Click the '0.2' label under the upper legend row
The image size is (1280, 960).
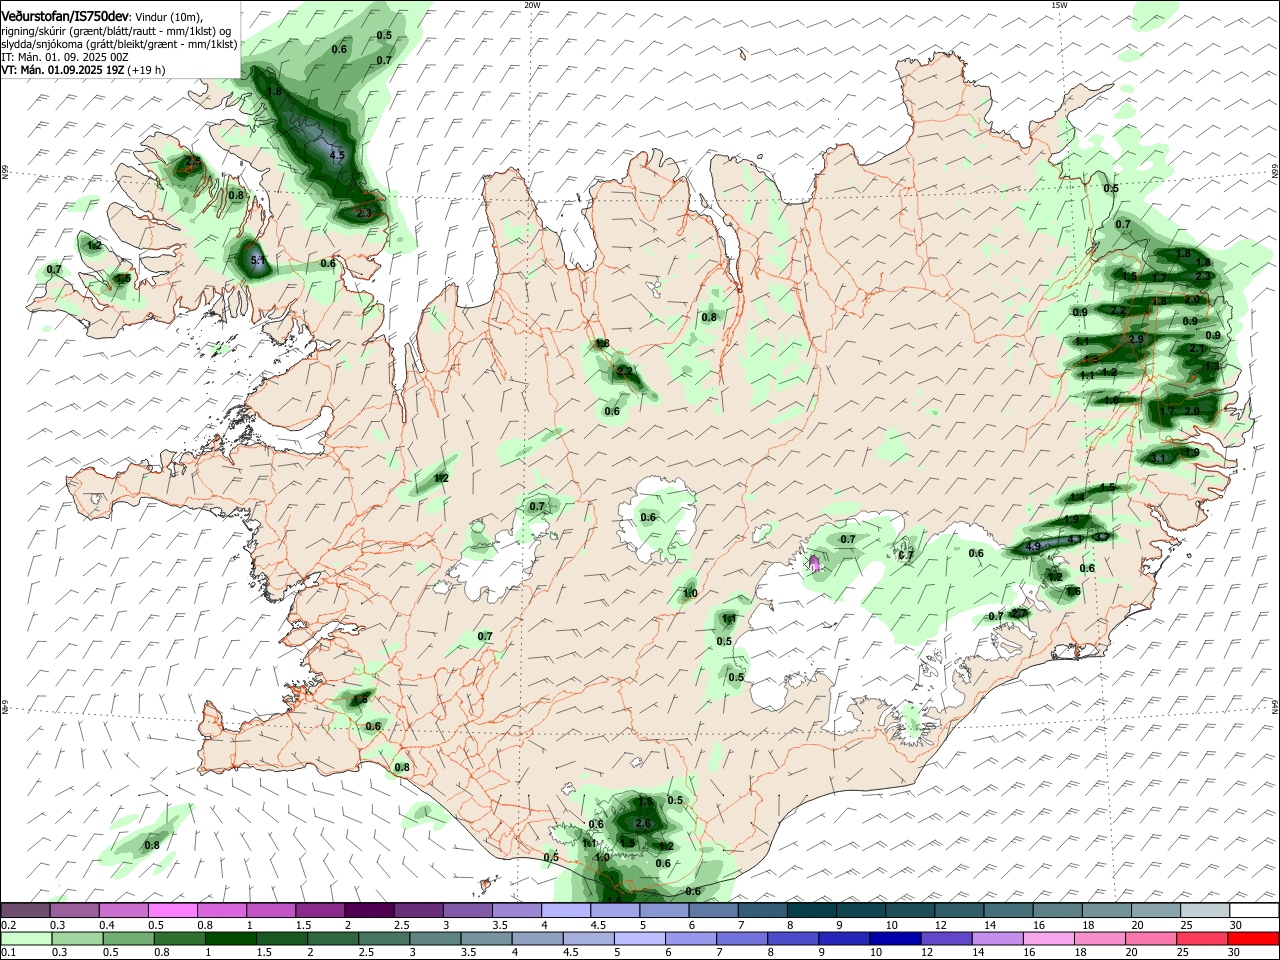pos(8,925)
